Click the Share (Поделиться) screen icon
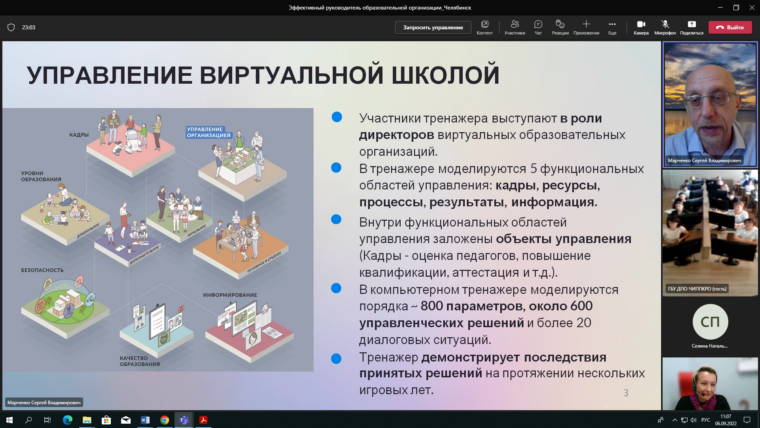The height and width of the screenshot is (428, 760). (x=691, y=27)
